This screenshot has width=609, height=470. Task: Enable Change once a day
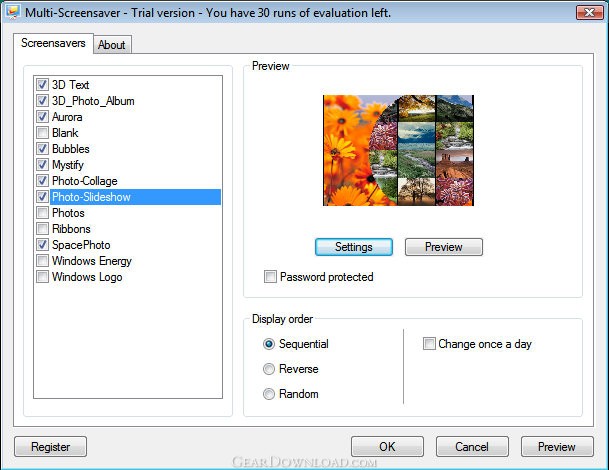[x=429, y=344]
